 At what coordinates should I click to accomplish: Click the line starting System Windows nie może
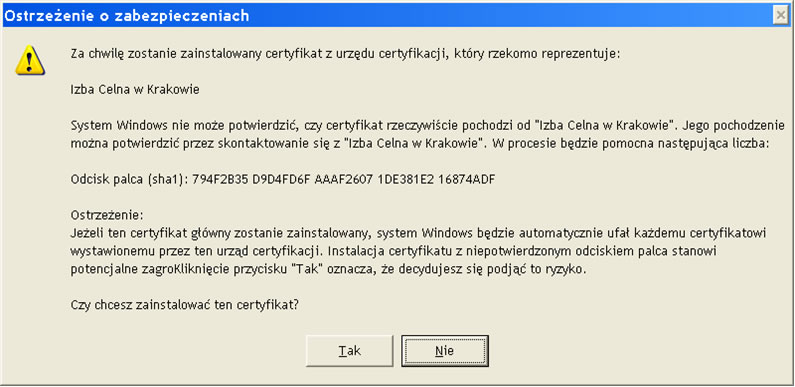pos(427,125)
